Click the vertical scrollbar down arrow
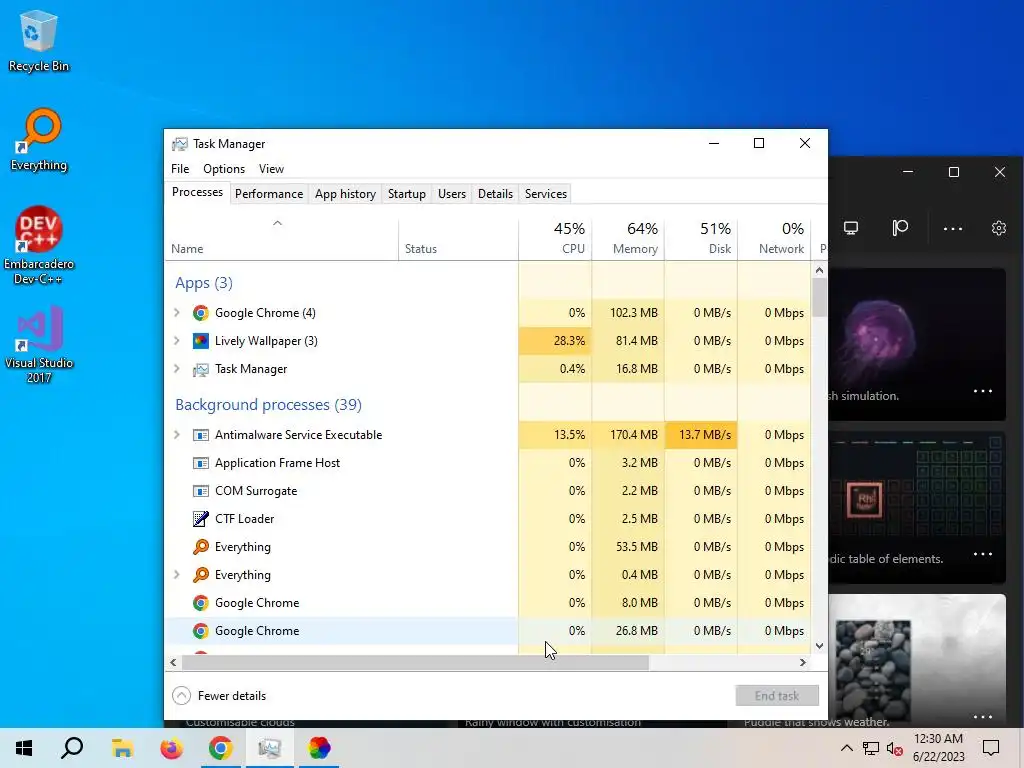This screenshot has height=768, width=1024. coord(820,646)
